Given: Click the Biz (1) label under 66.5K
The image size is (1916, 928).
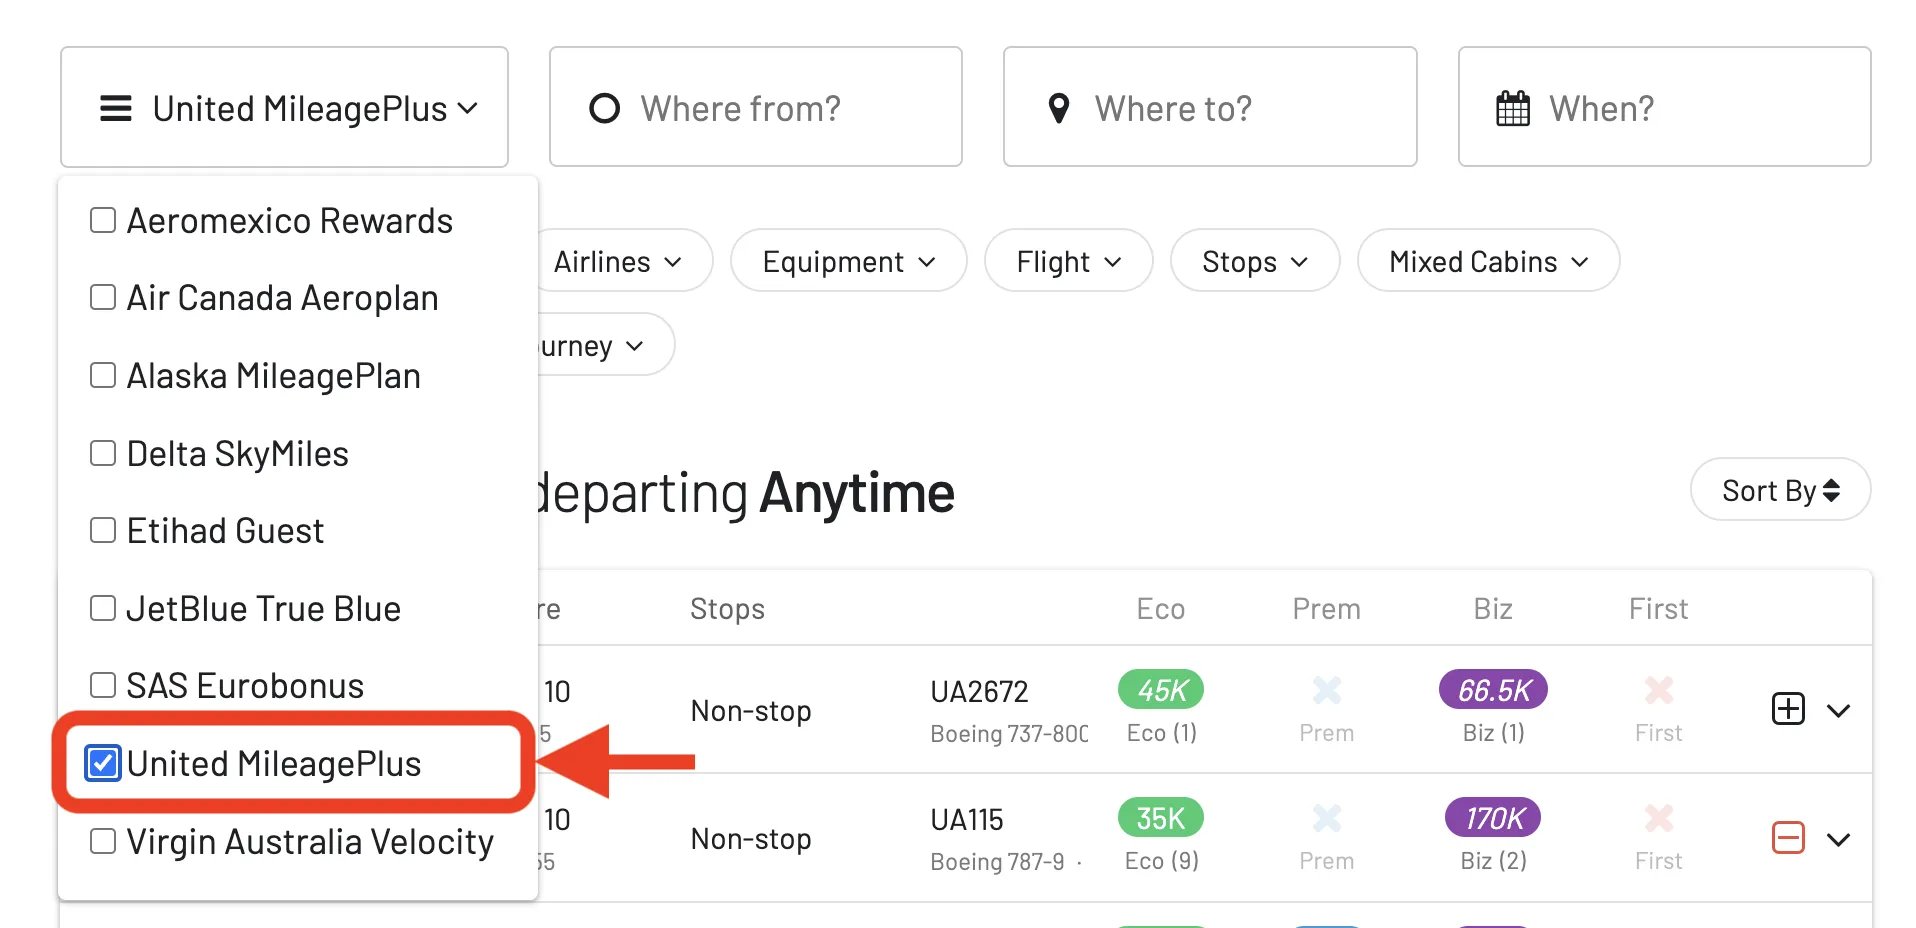Looking at the screenshot, I should tap(1493, 733).
